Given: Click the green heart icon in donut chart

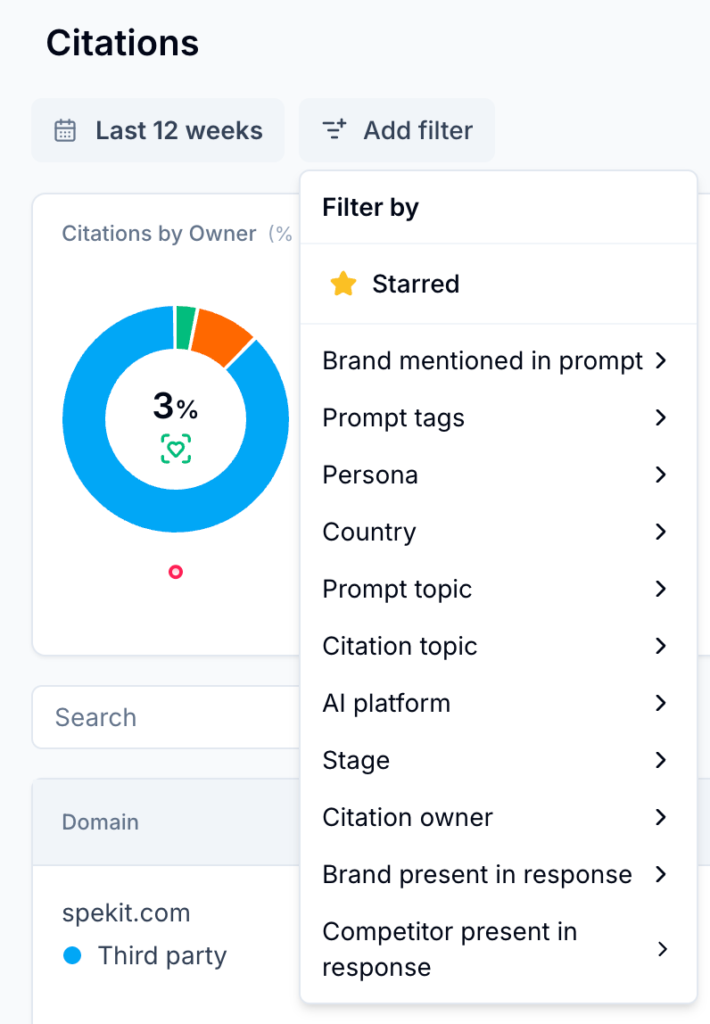Looking at the screenshot, I should [x=176, y=449].
